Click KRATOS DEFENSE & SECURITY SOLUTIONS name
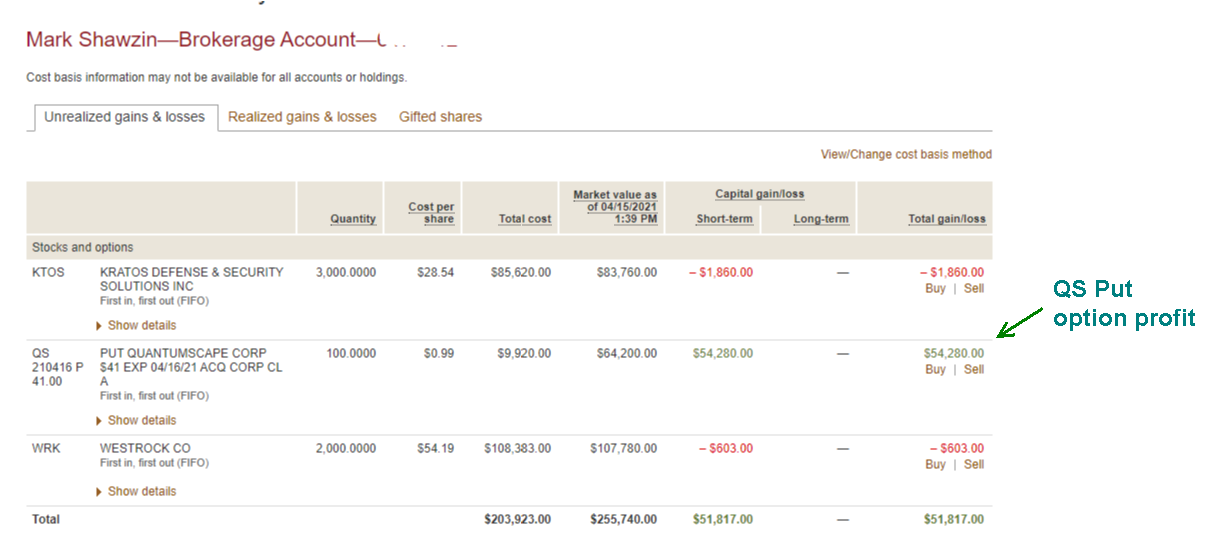This screenshot has width=1212, height=548. pyautogui.click(x=191, y=279)
